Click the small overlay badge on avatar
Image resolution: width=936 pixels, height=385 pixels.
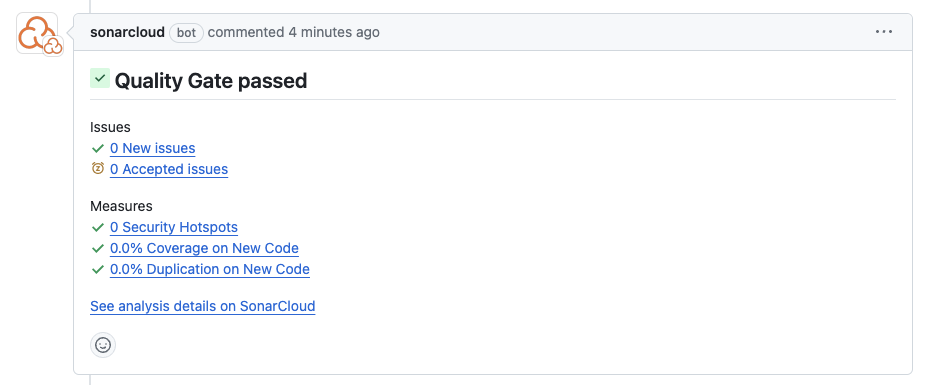(53, 45)
